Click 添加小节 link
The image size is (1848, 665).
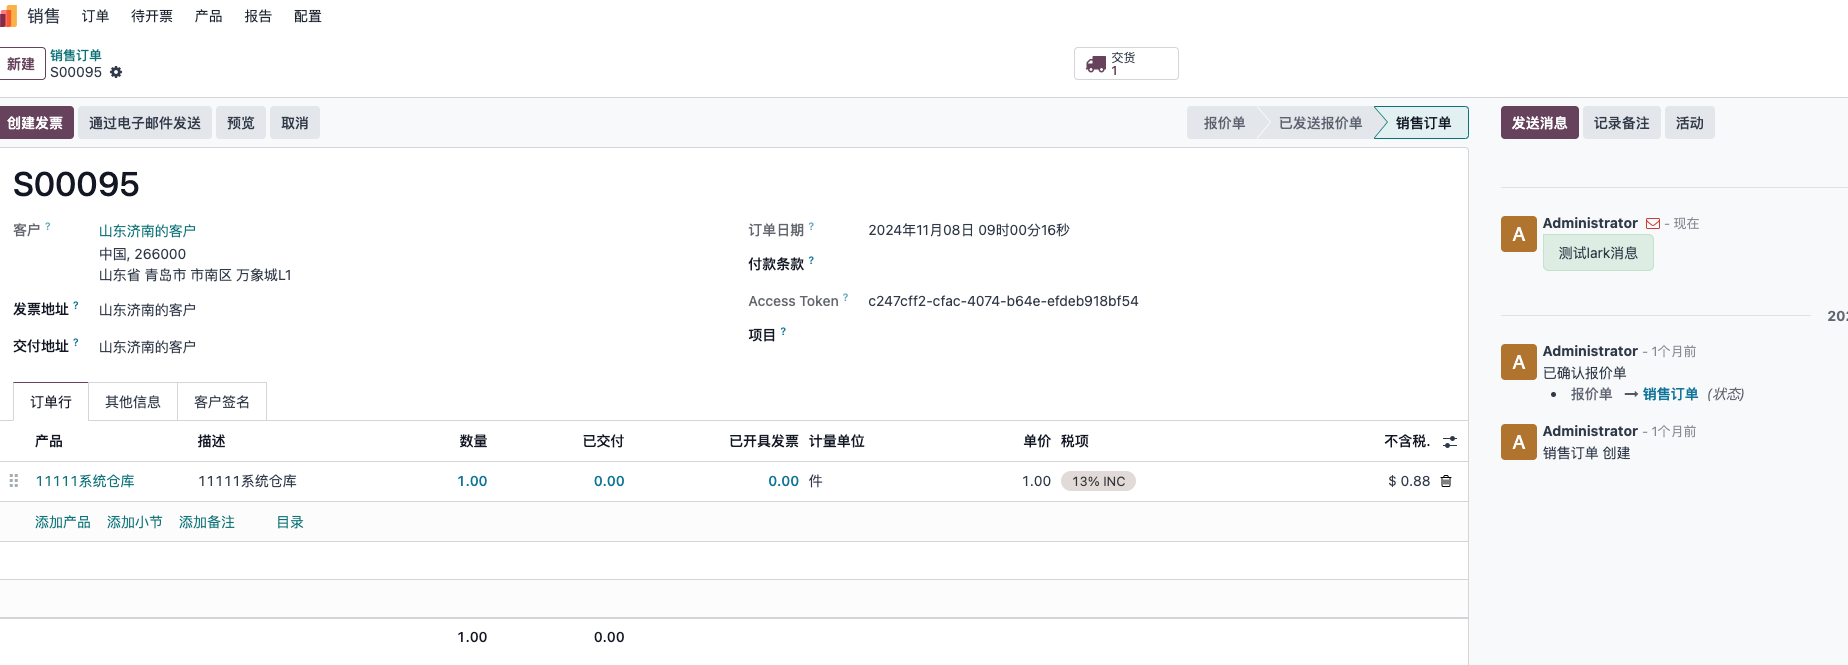coord(135,522)
